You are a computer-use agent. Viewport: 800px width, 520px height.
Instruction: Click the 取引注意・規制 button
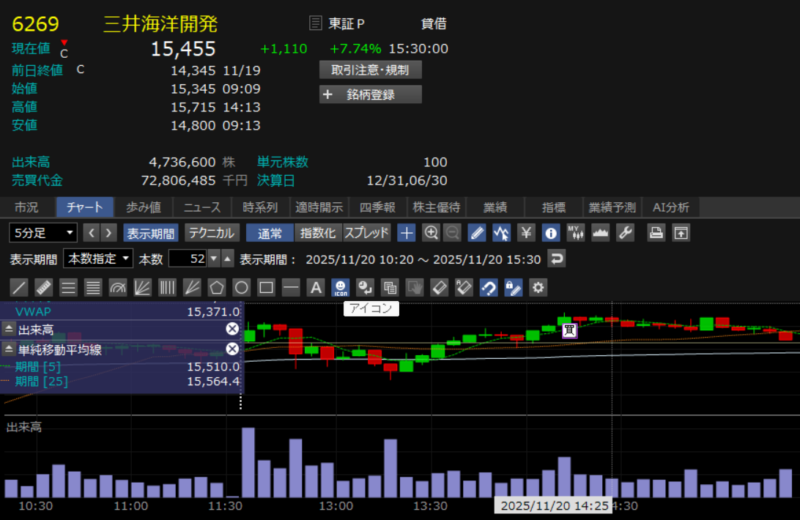370,70
